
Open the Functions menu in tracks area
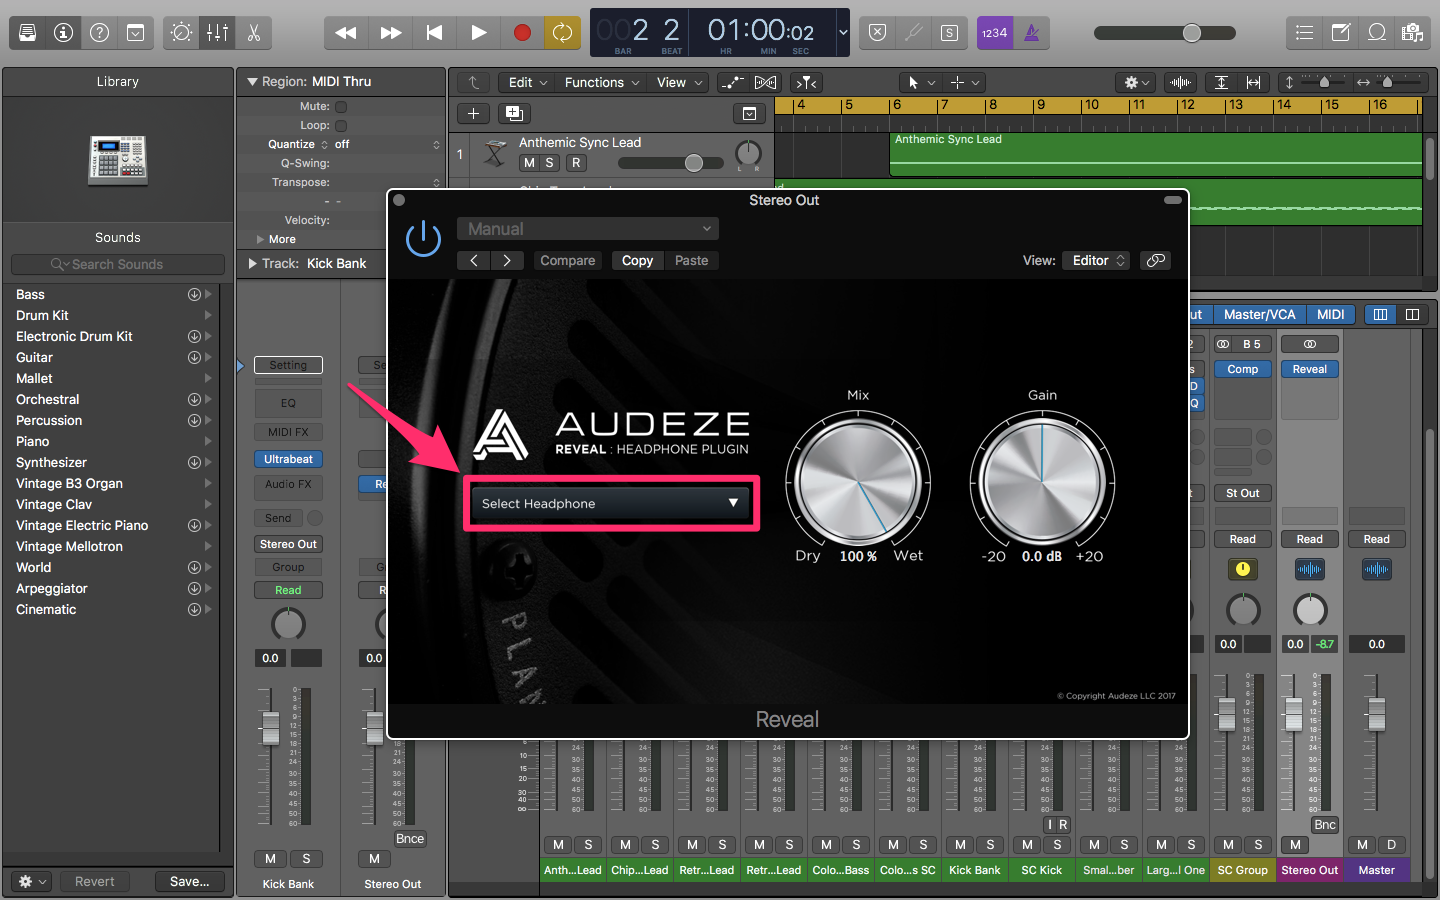601,82
